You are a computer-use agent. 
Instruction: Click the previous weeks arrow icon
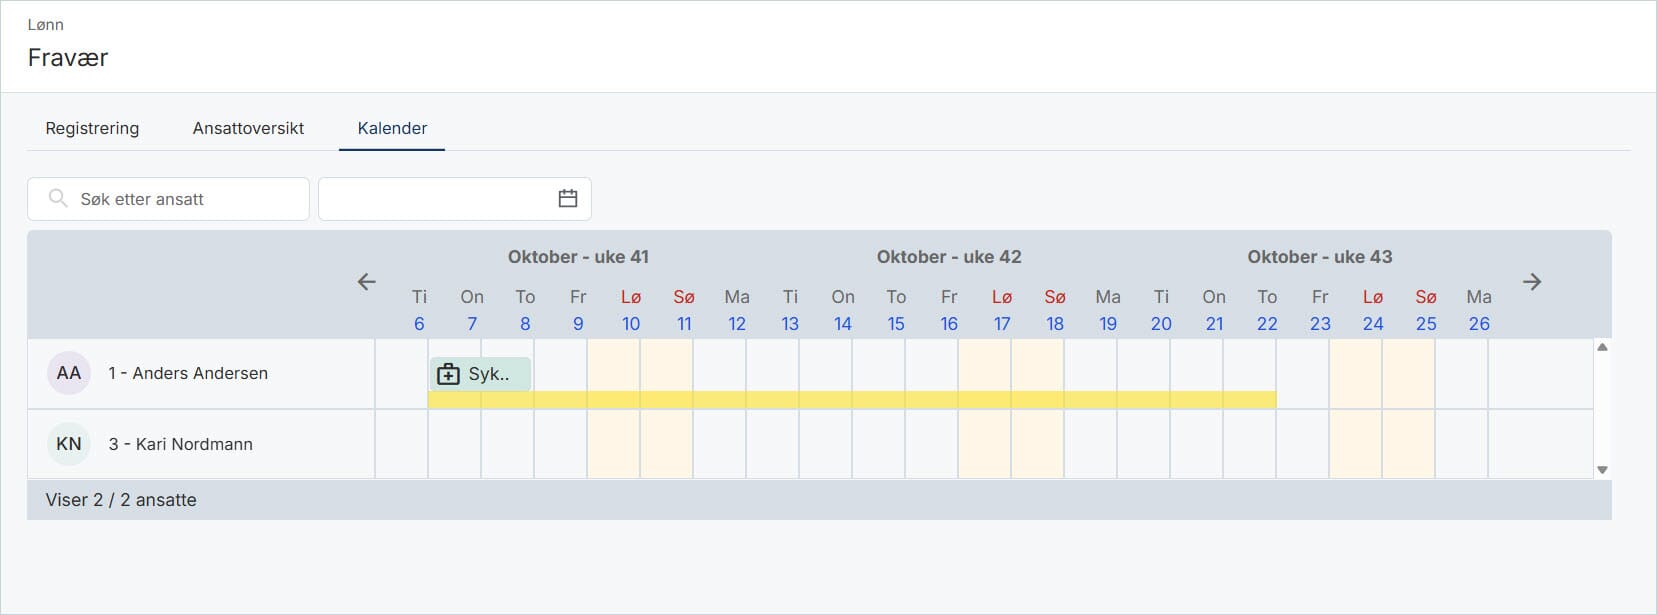(x=367, y=282)
